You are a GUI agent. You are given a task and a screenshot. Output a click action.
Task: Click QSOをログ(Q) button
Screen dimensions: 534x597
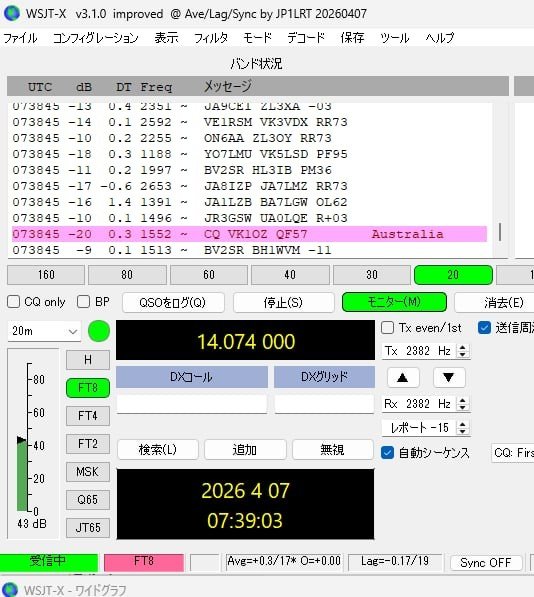173,302
